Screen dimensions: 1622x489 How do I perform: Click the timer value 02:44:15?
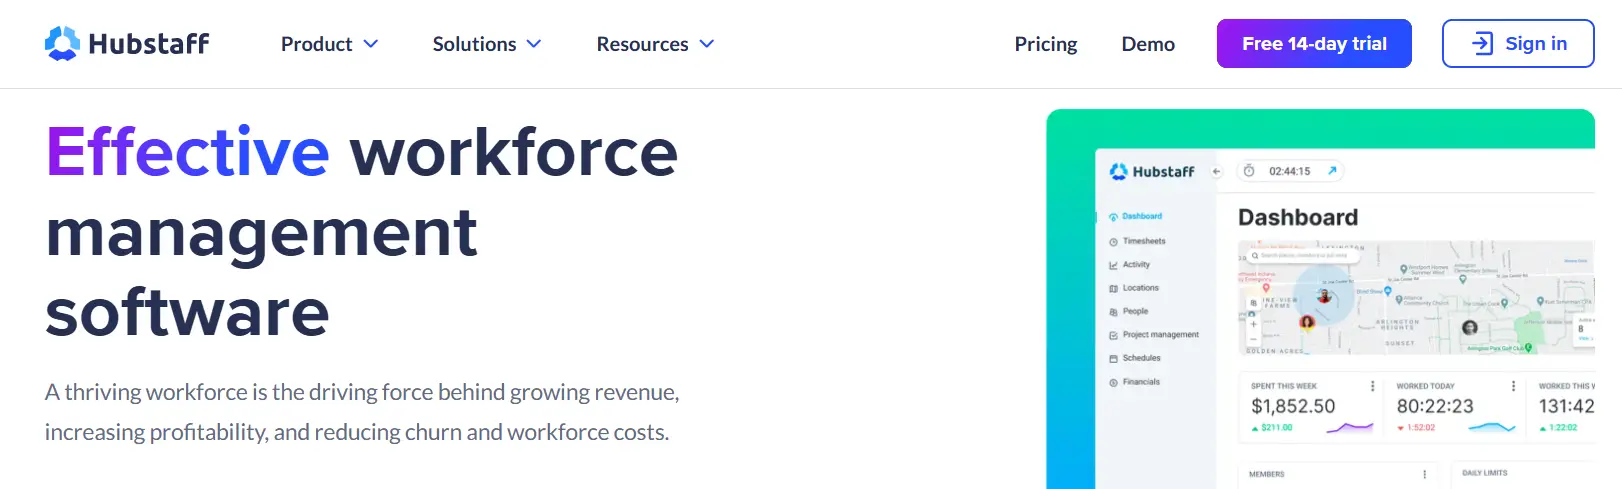(x=1289, y=171)
